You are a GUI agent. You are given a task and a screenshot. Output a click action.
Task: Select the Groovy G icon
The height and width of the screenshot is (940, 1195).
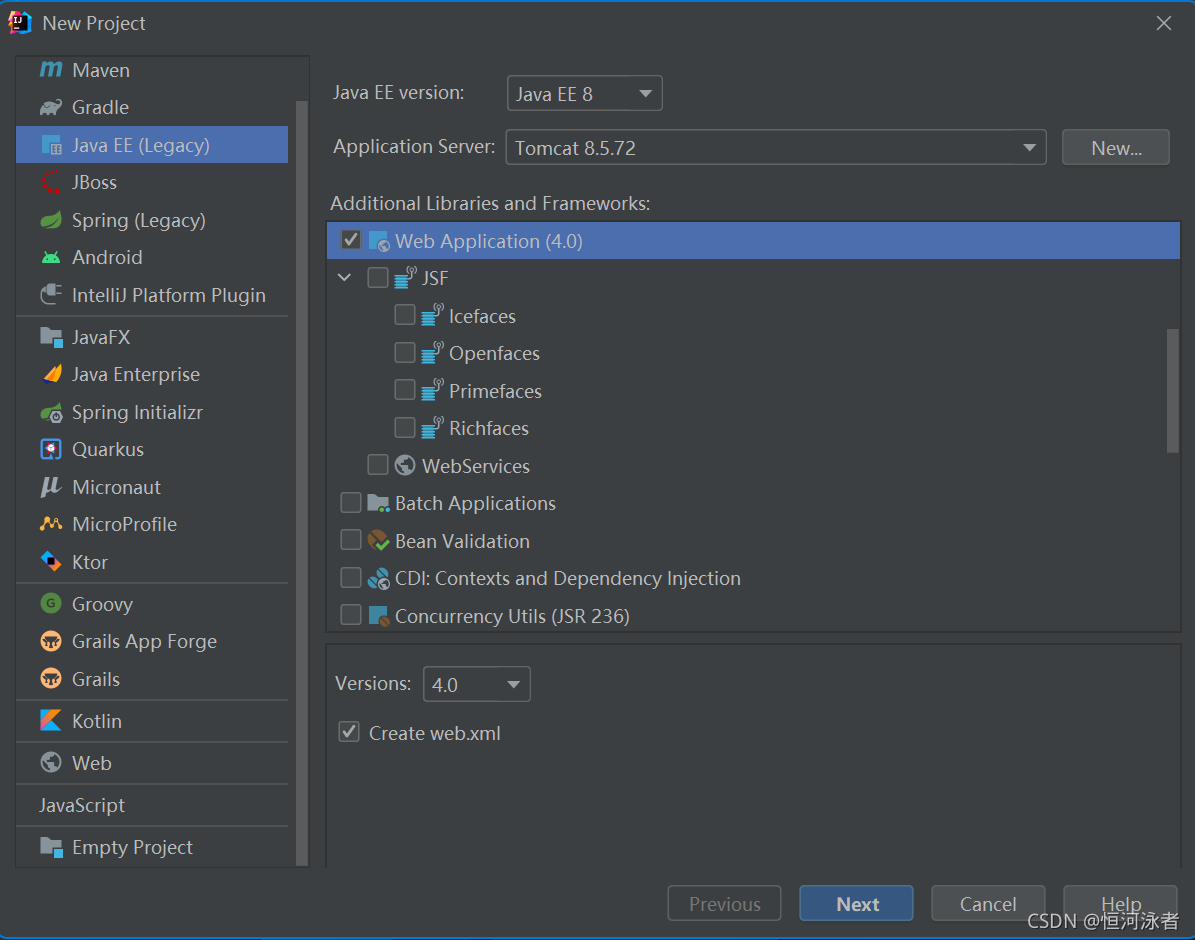51,604
